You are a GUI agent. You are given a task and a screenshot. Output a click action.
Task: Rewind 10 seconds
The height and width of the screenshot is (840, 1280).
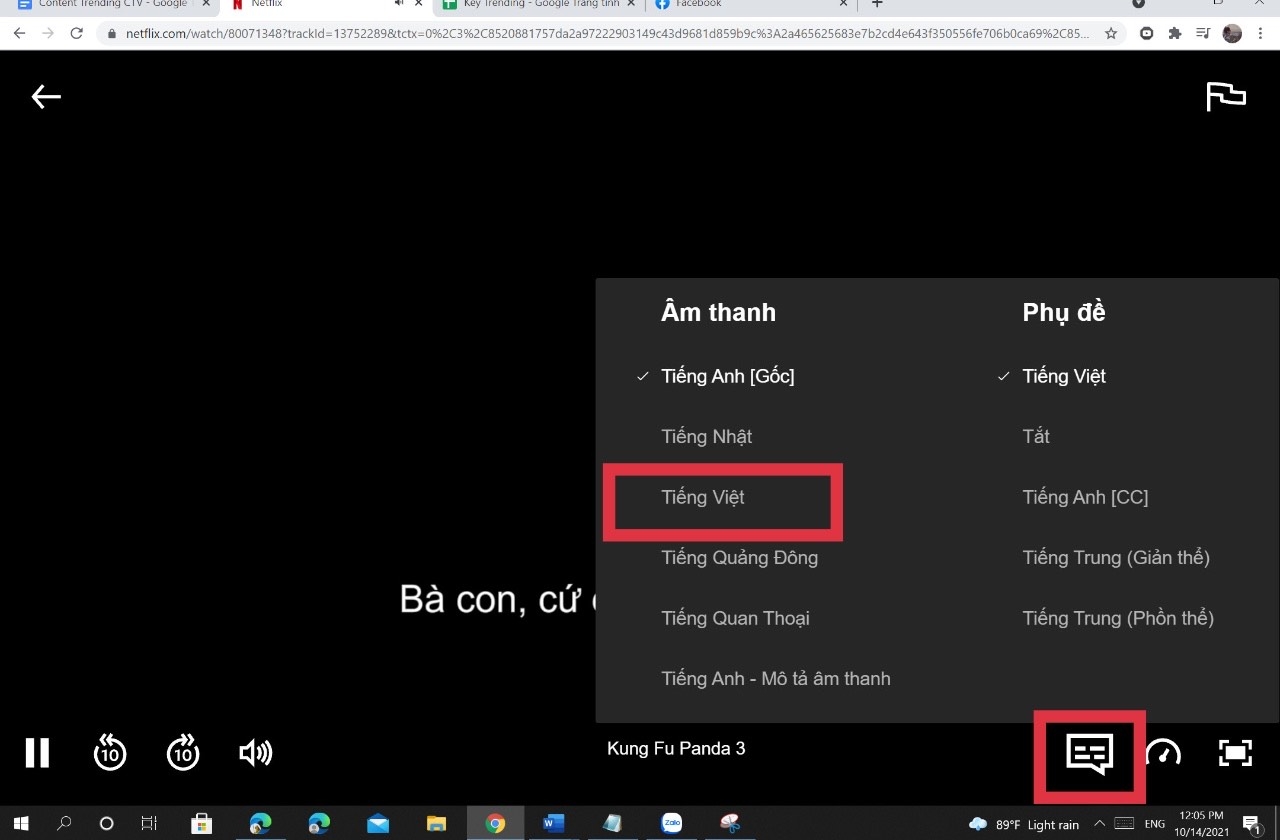click(110, 752)
